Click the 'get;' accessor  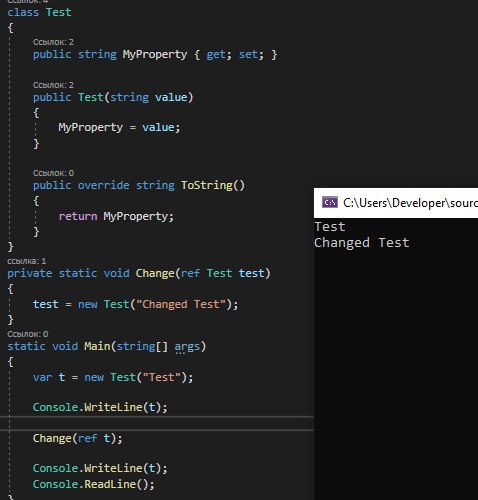(219, 55)
